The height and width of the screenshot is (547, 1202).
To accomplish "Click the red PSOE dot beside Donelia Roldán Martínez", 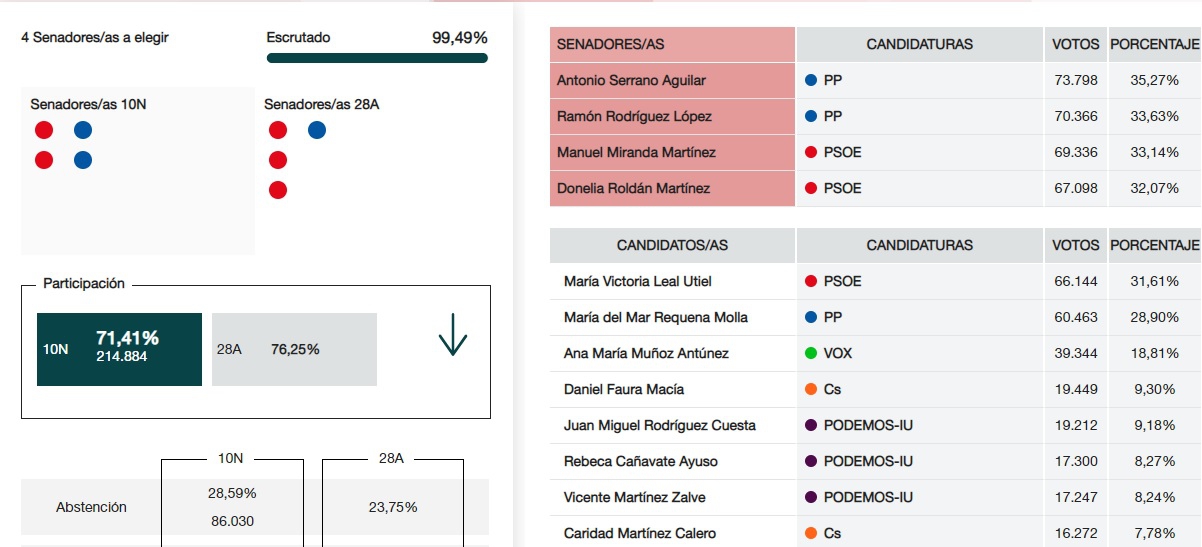I will click(811, 188).
